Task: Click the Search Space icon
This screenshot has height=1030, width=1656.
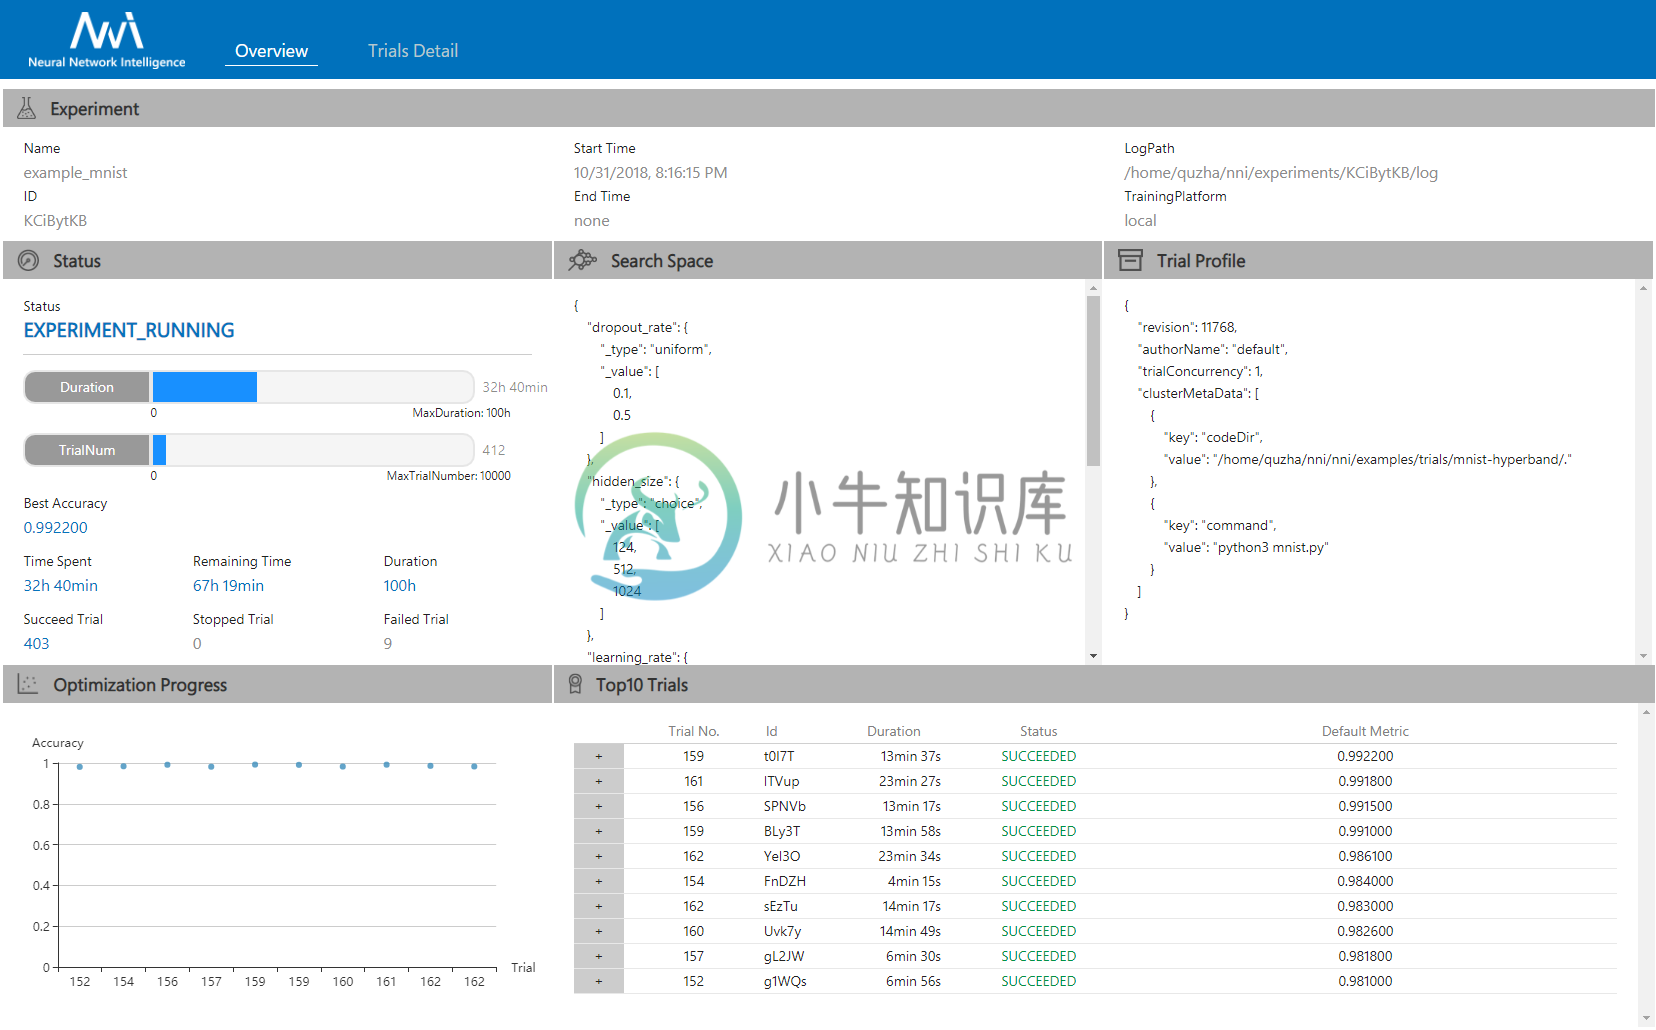Action: [583, 260]
